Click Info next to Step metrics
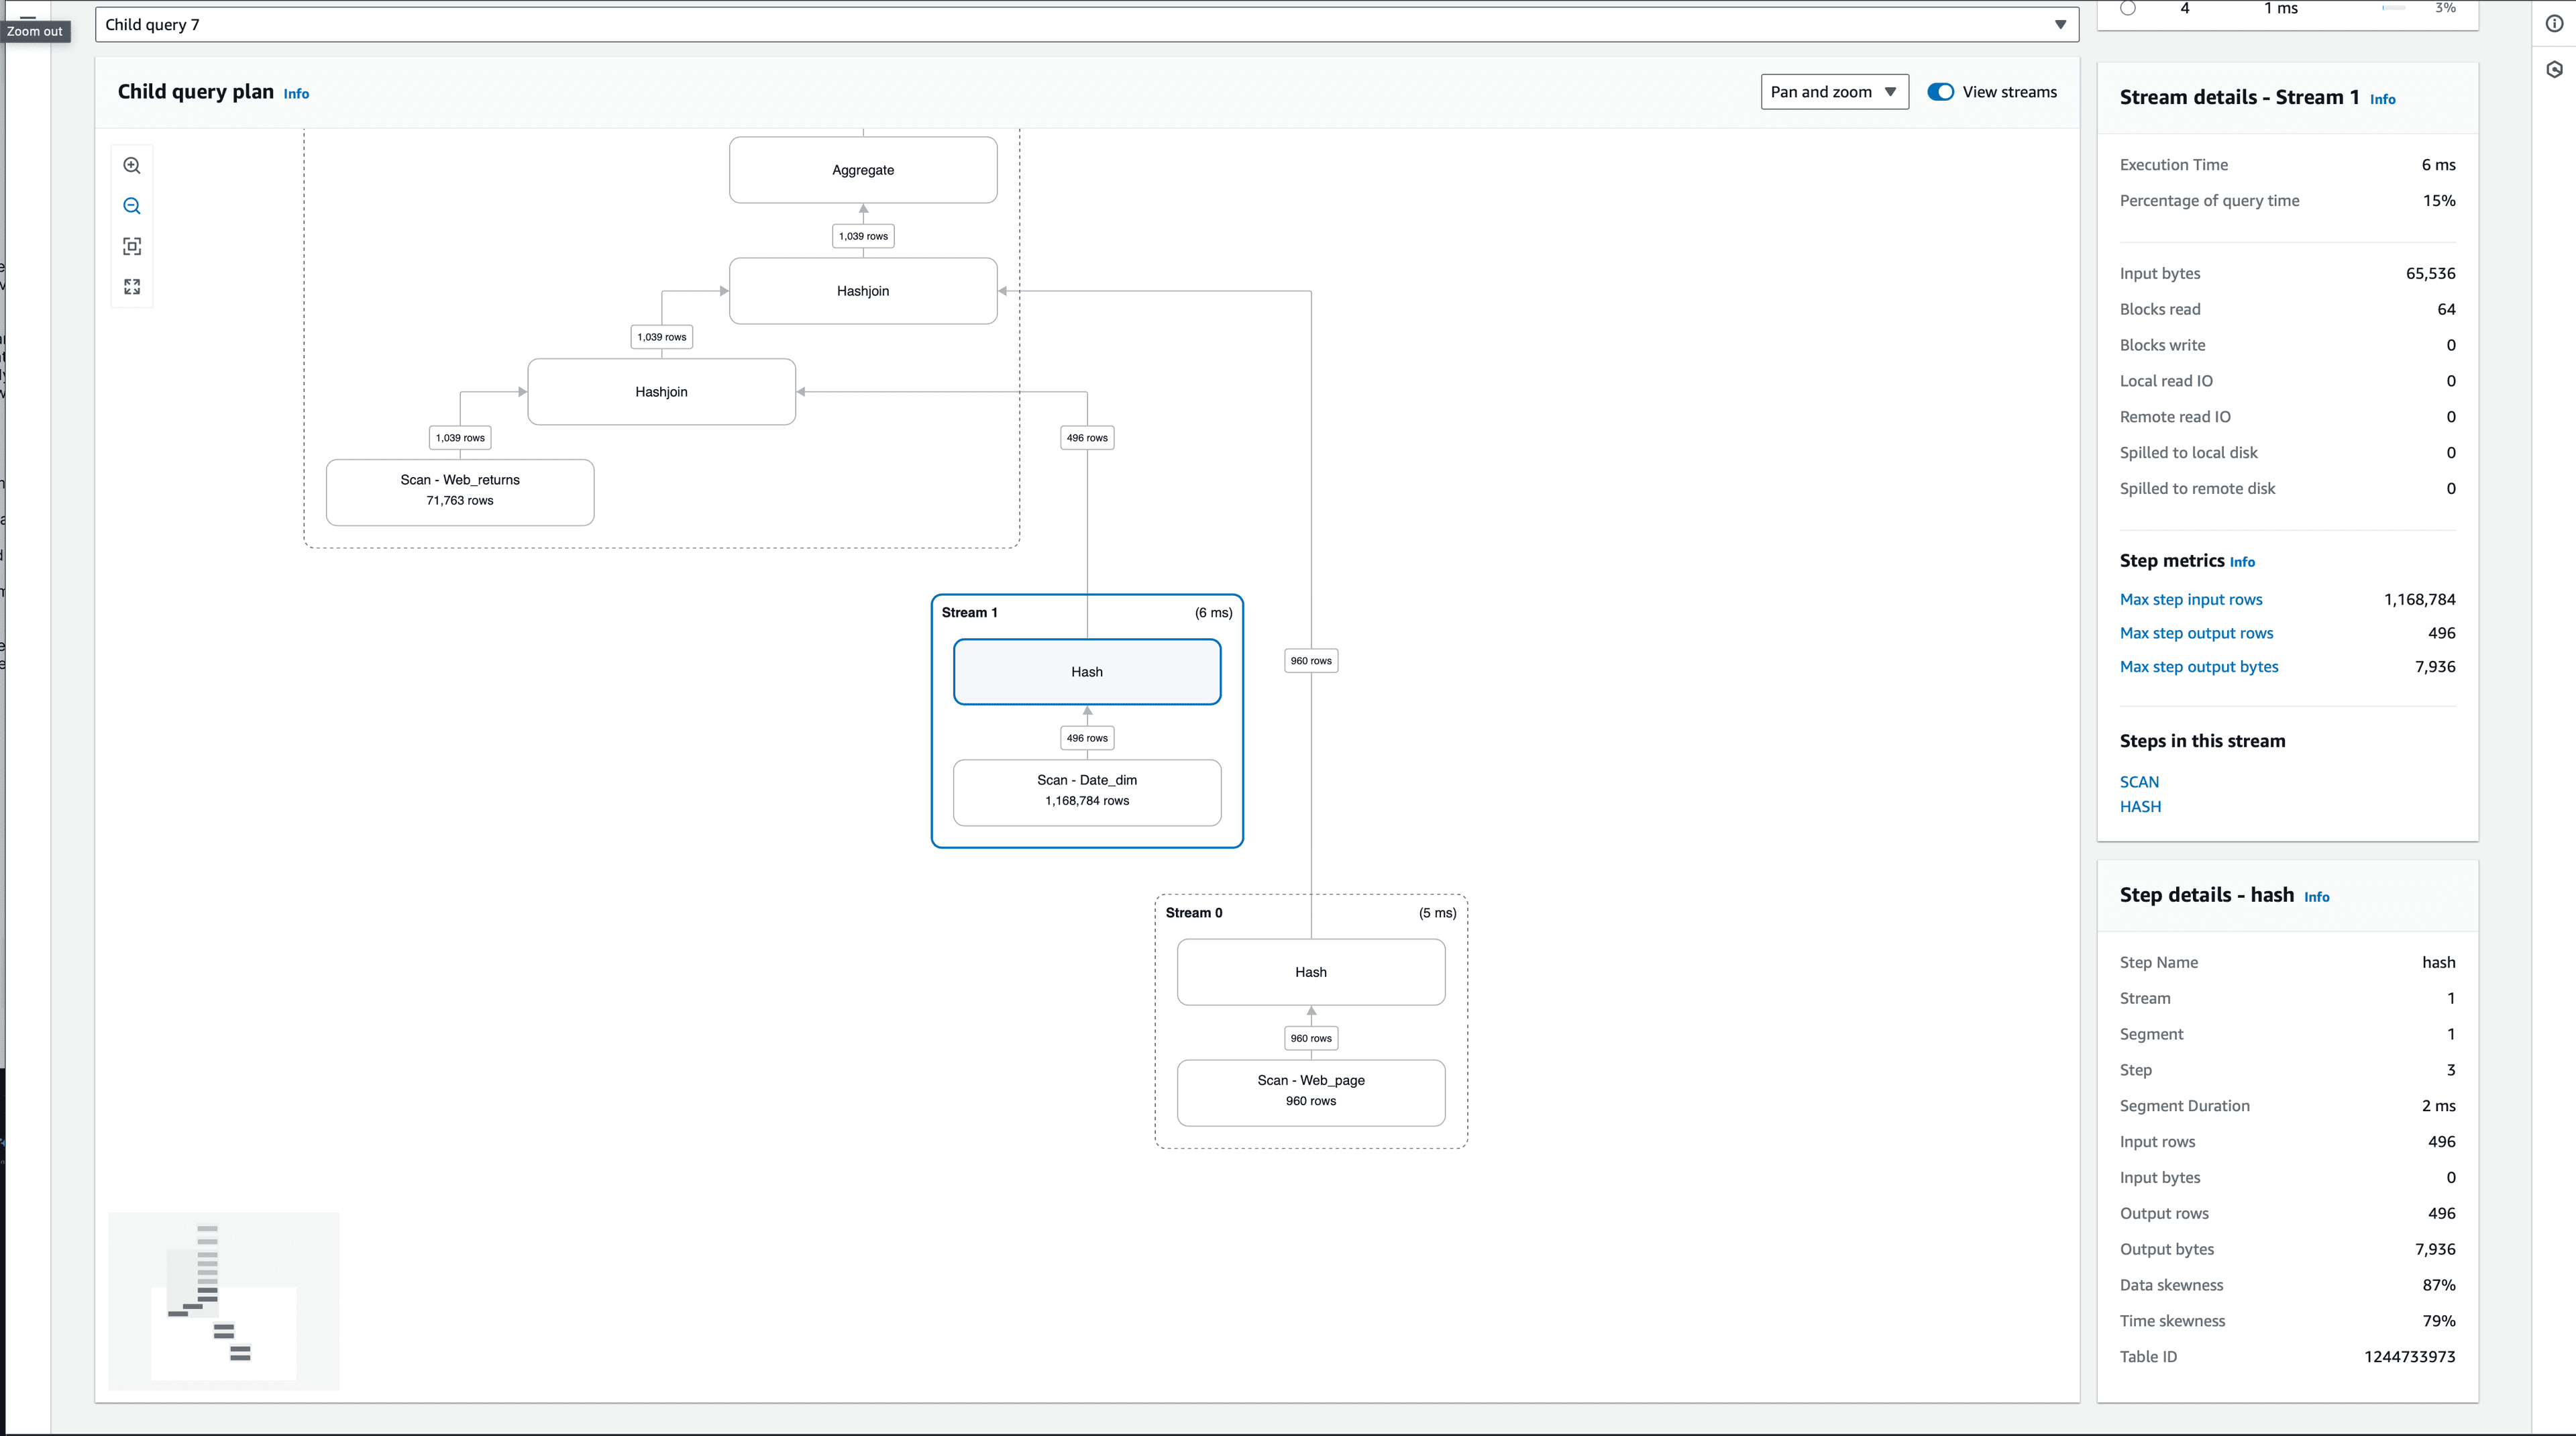The width and height of the screenshot is (2576, 1436). point(2243,561)
